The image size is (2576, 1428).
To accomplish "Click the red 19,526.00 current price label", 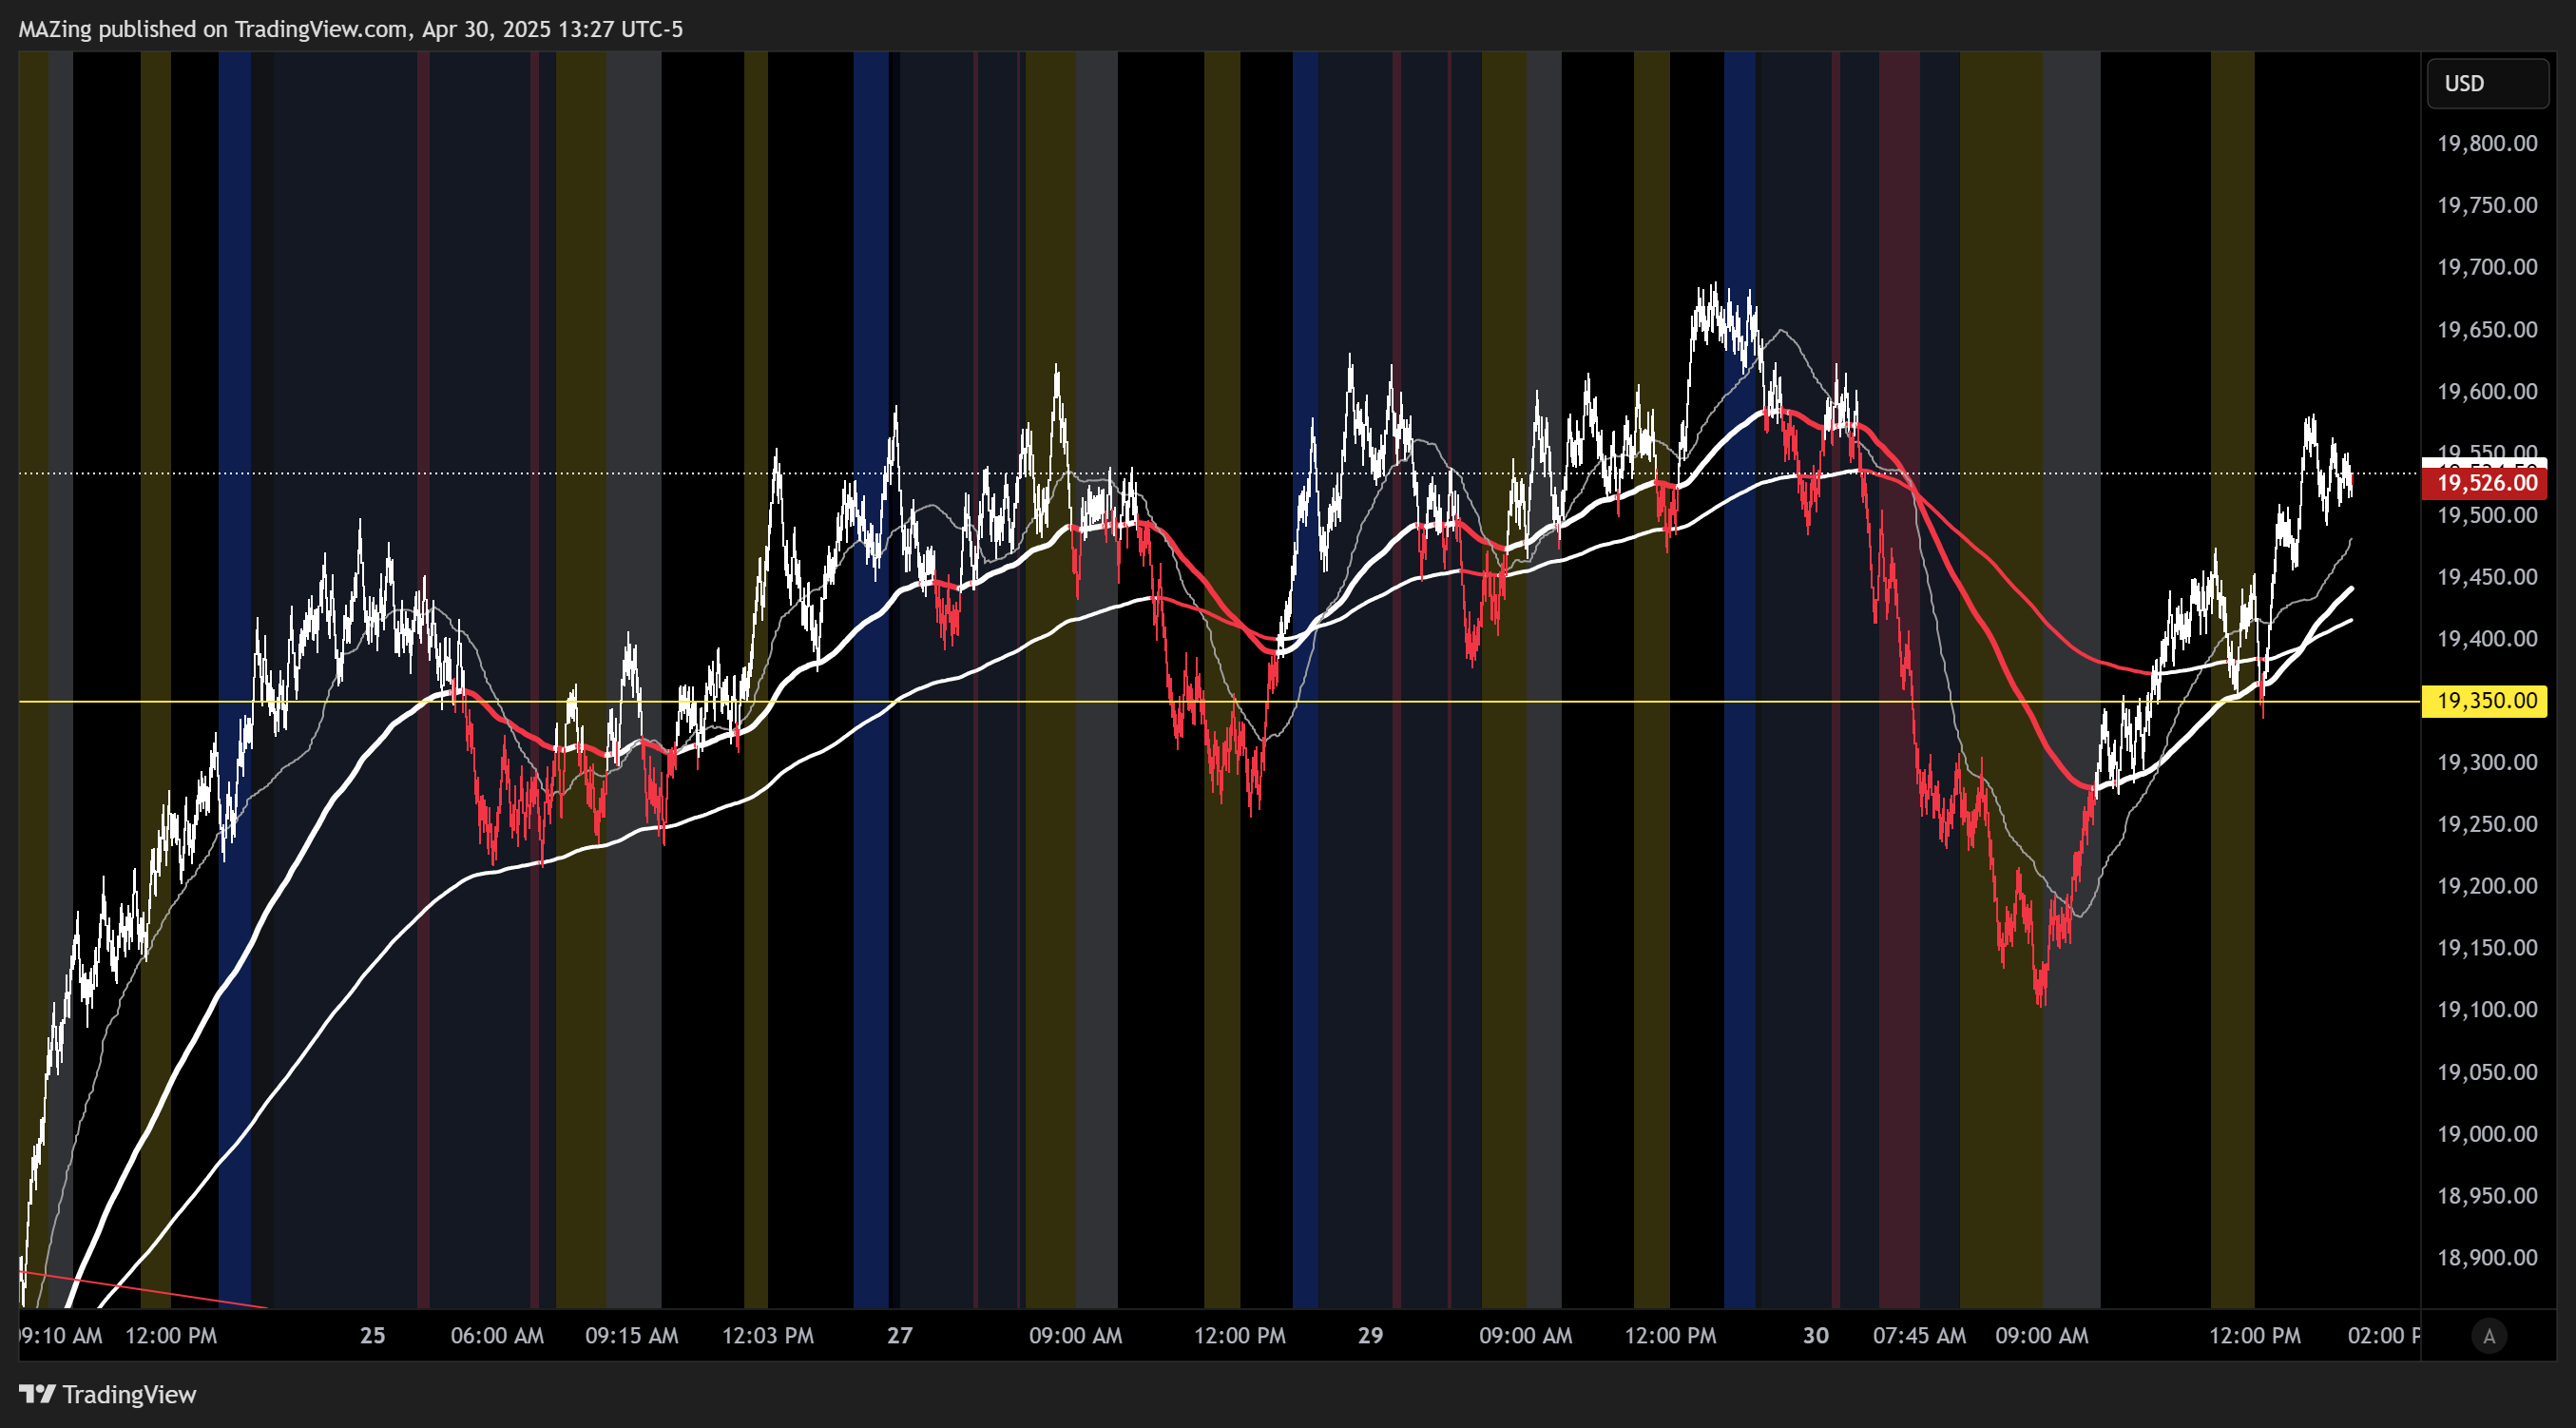I will (2484, 484).
